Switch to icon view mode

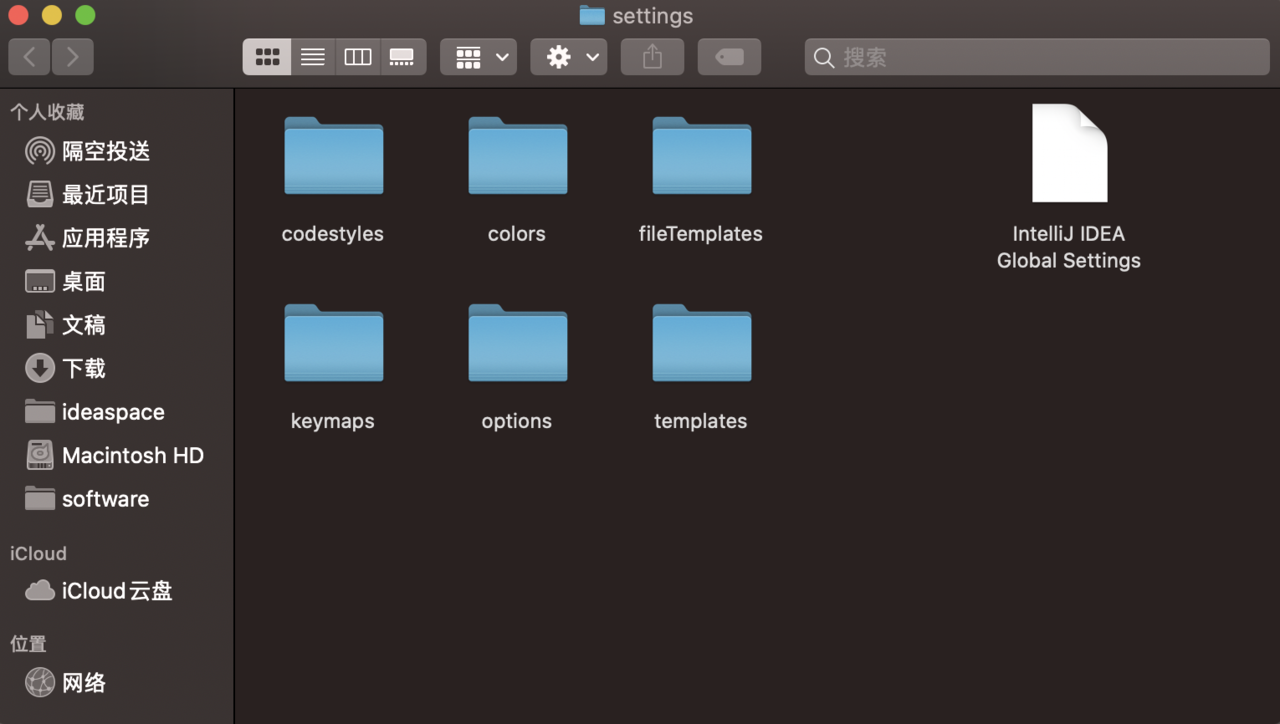[x=267, y=57]
